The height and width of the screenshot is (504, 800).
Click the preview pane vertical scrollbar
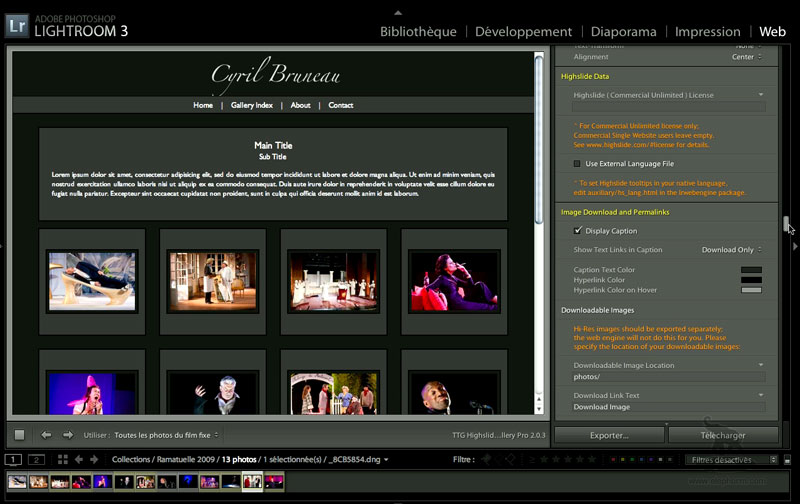(539, 139)
